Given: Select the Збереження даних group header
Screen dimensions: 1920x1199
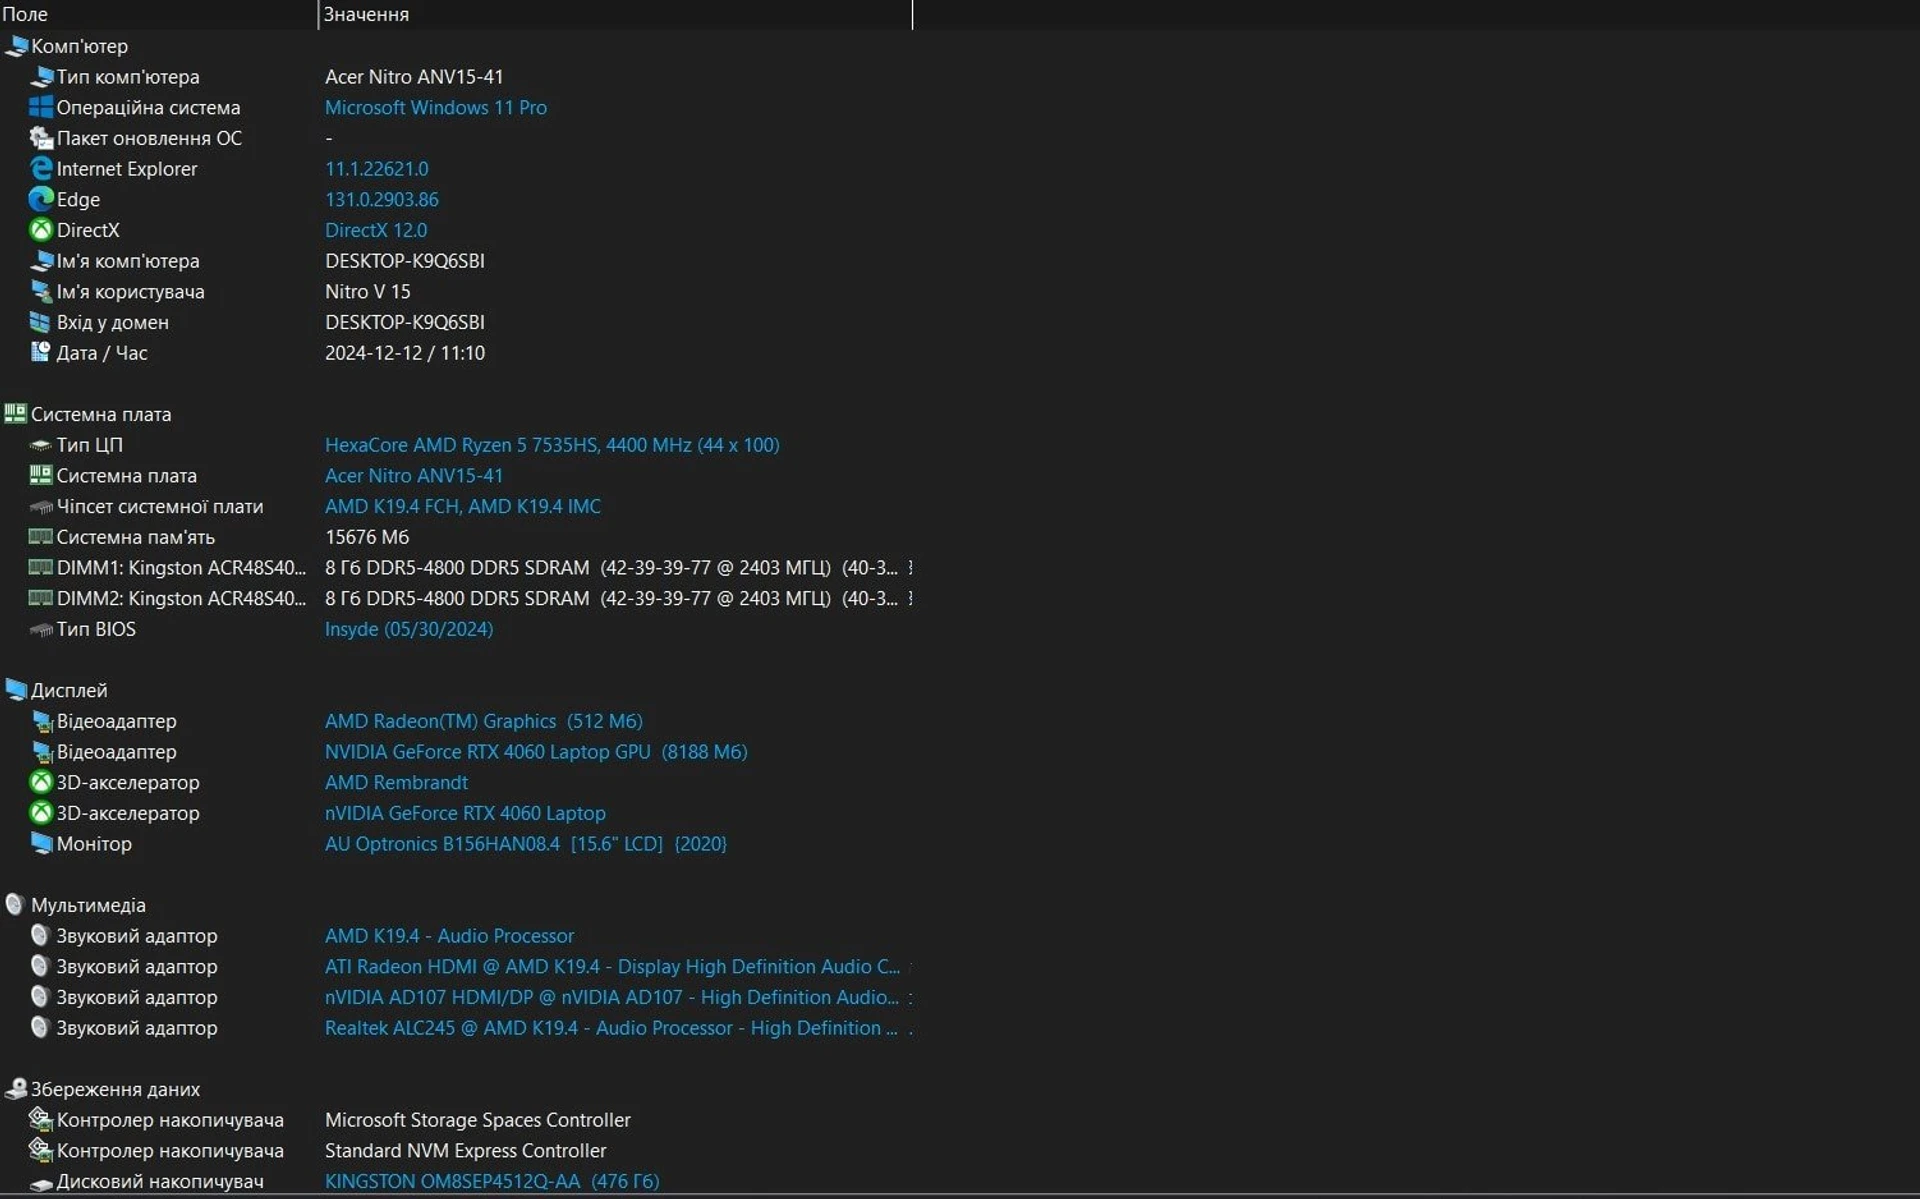Looking at the screenshot, I should pyautogui.click(x=115, y=1089).
